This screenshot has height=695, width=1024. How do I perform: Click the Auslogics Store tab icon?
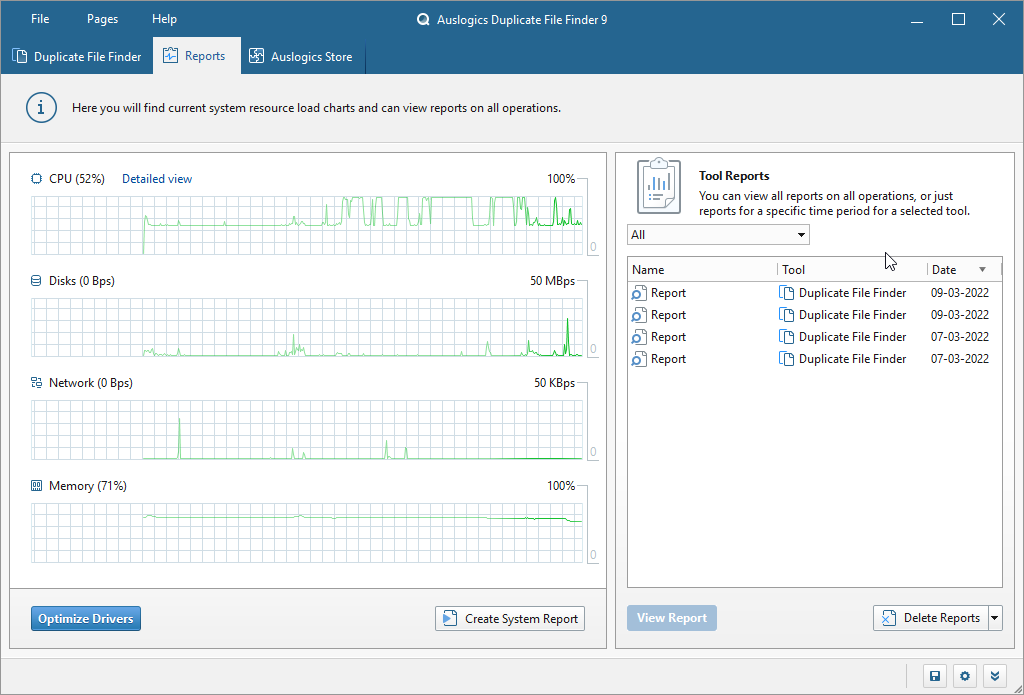[257, 56]
